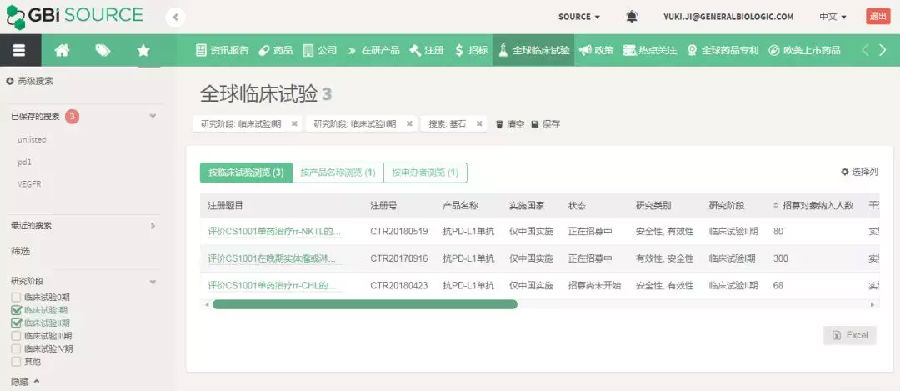Open the saved search 'pd1'

click(x=25, y=162)
